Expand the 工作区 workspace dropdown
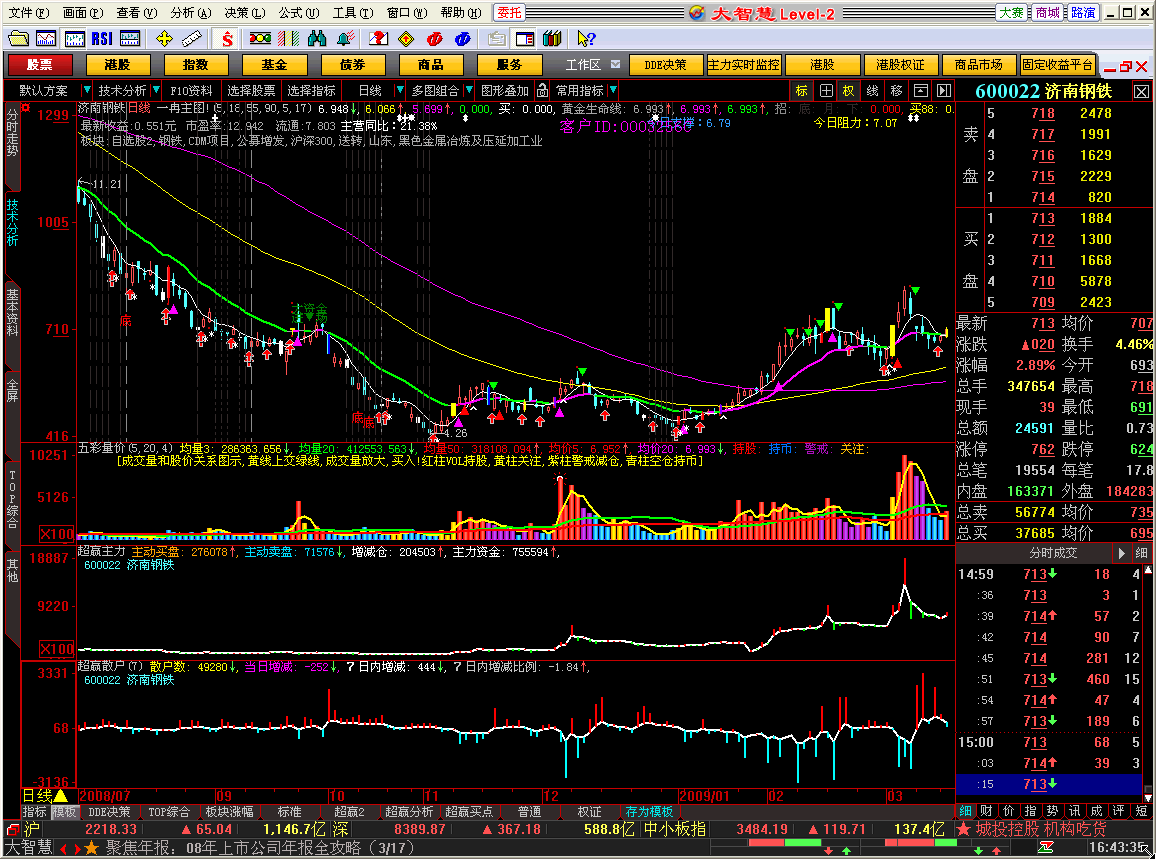This screenshot has height=859, width=1156. [x=616, y=65]
